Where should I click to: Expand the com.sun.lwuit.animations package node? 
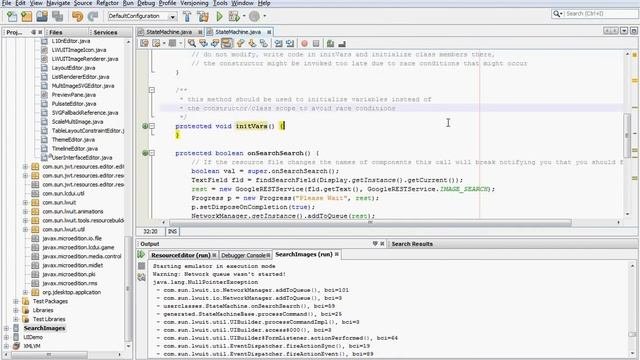25,211
